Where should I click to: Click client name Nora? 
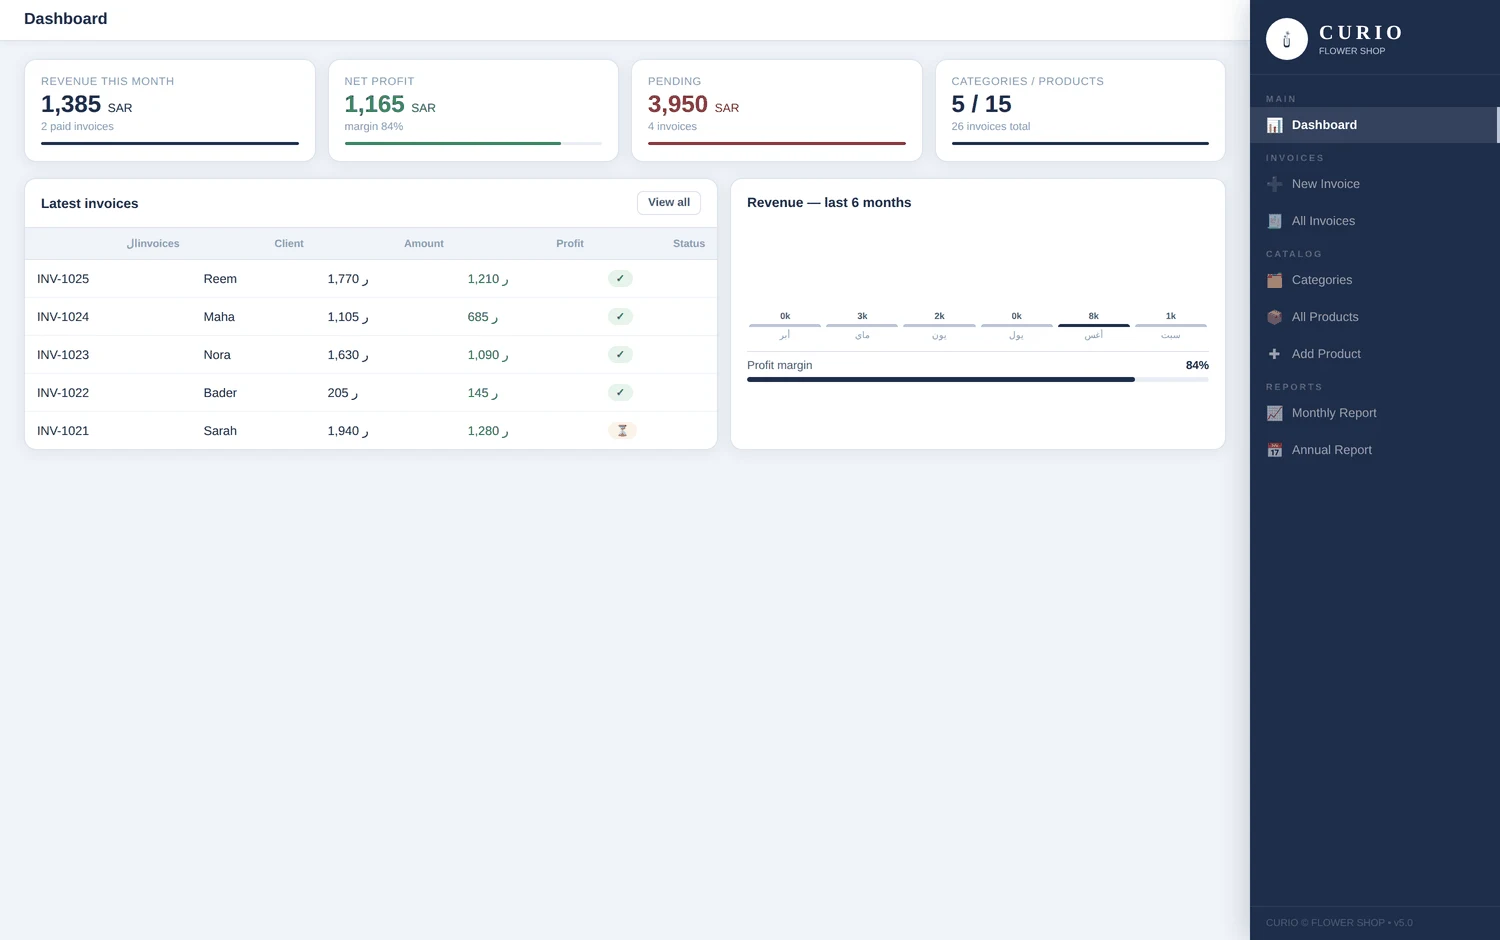click(217, 355)
